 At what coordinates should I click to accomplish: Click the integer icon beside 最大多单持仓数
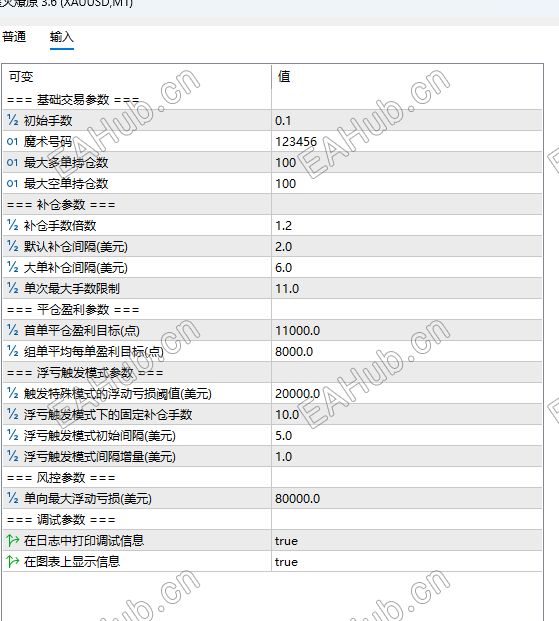pos(13,162)
